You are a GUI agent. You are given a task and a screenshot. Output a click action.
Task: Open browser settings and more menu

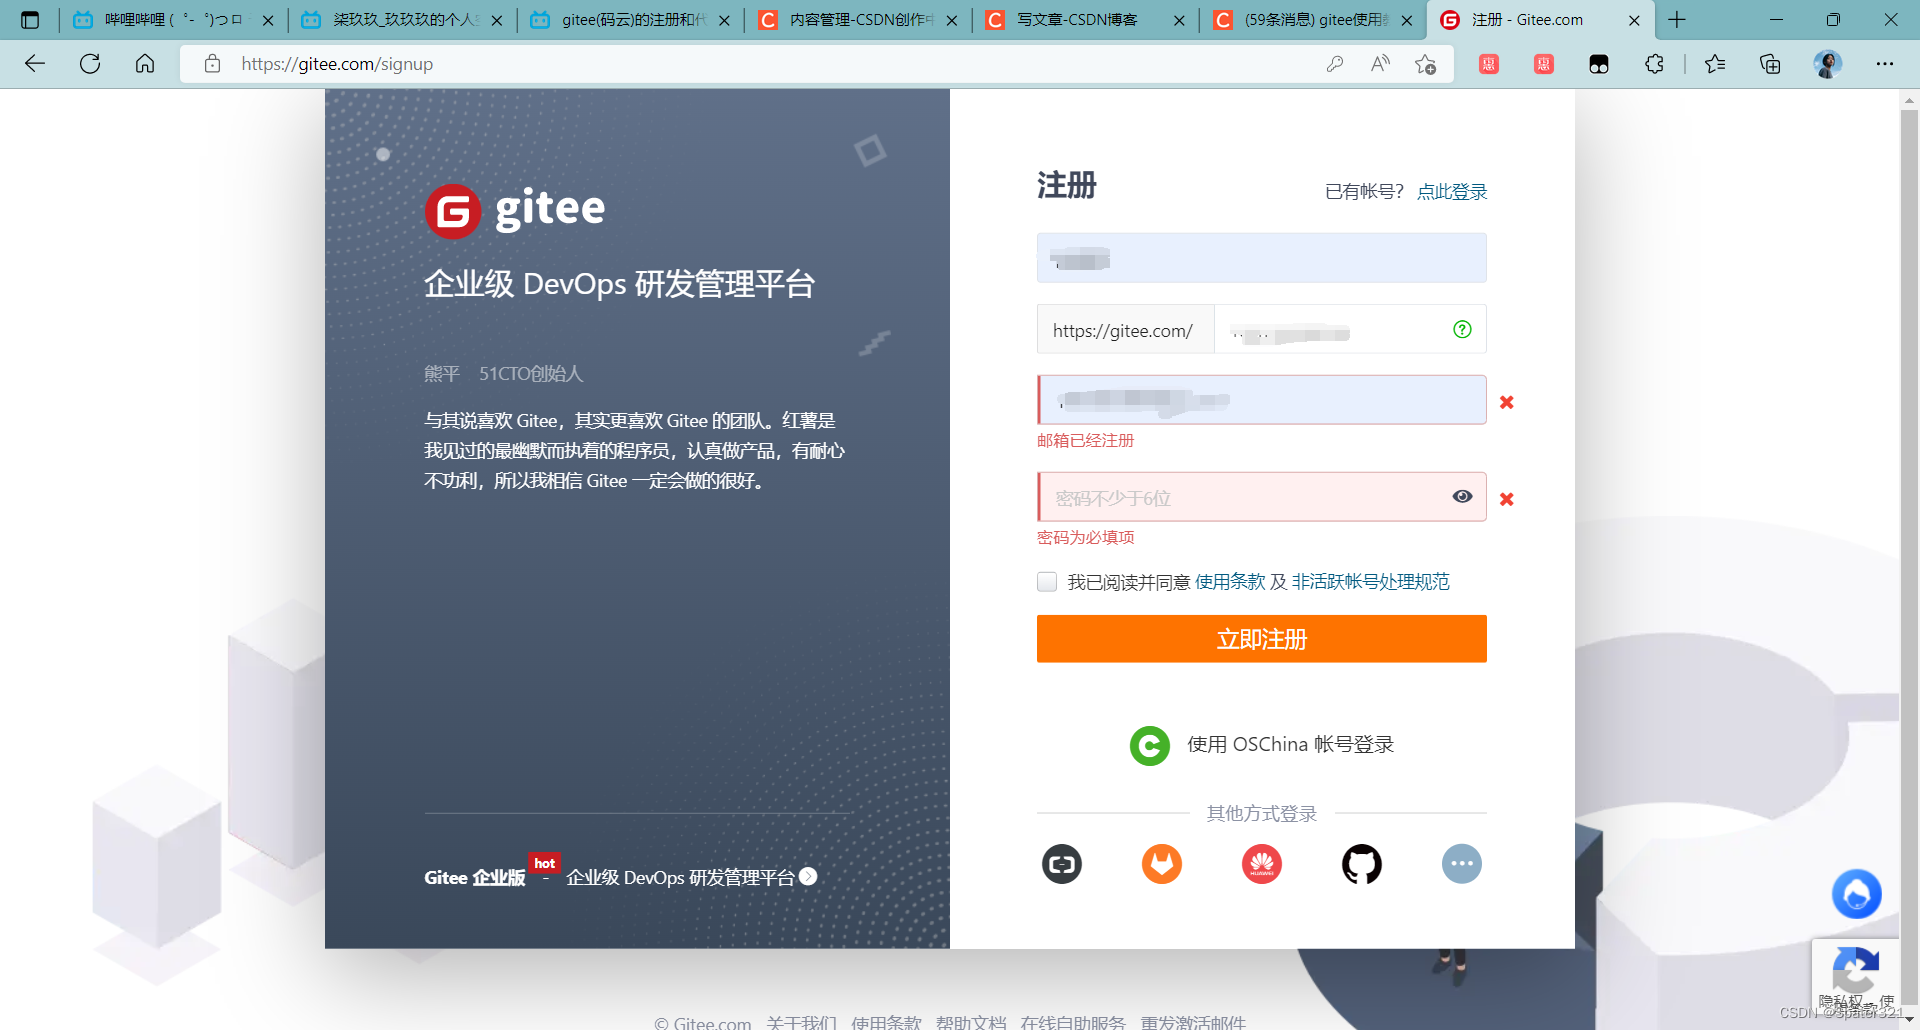(x=1885, y=64)
